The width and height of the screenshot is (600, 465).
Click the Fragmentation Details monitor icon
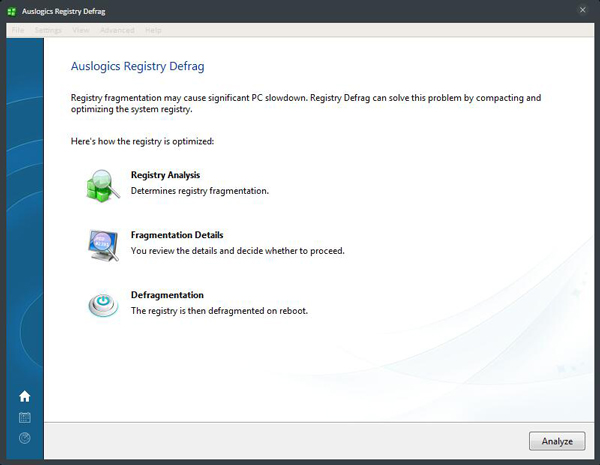(x=103, y=245)
